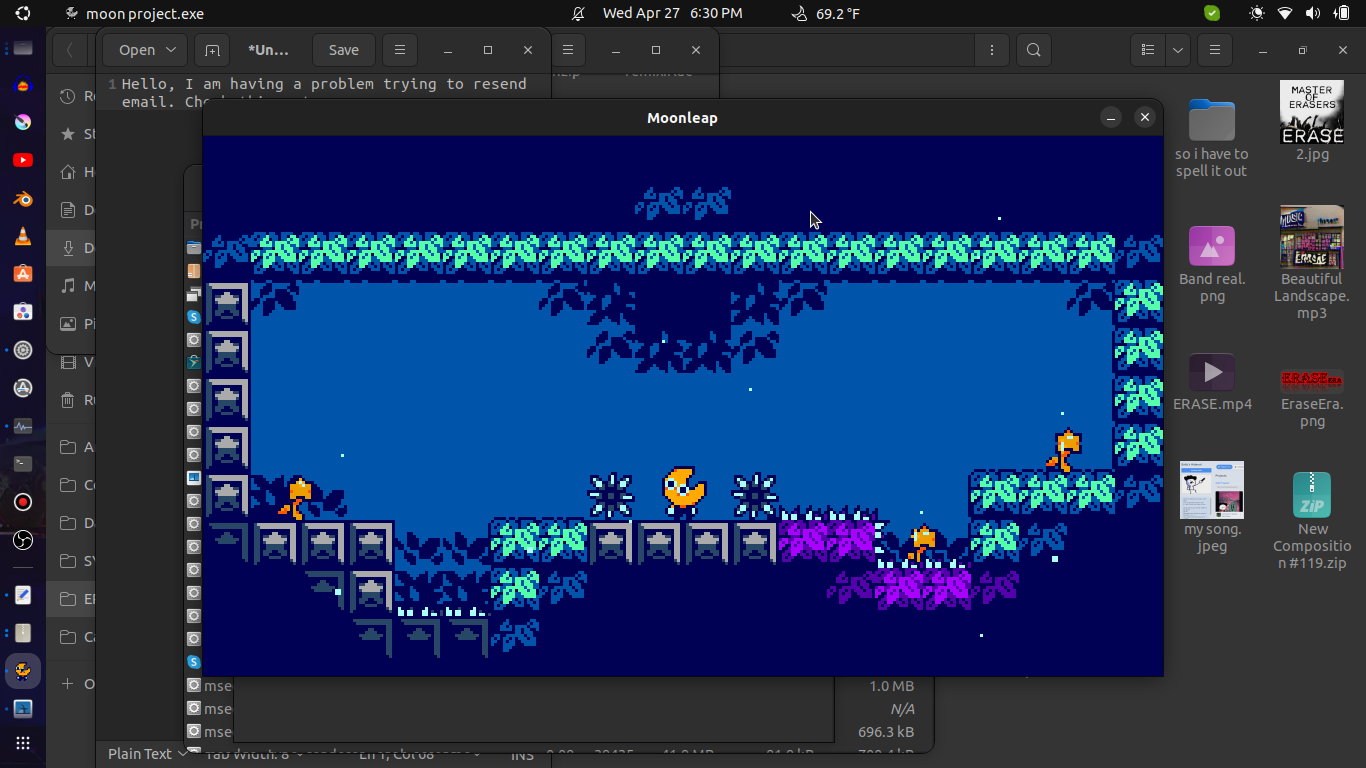
Task: Click the brightness sun tray icon
Action: pyautogui.click(x=1257, y=14)
